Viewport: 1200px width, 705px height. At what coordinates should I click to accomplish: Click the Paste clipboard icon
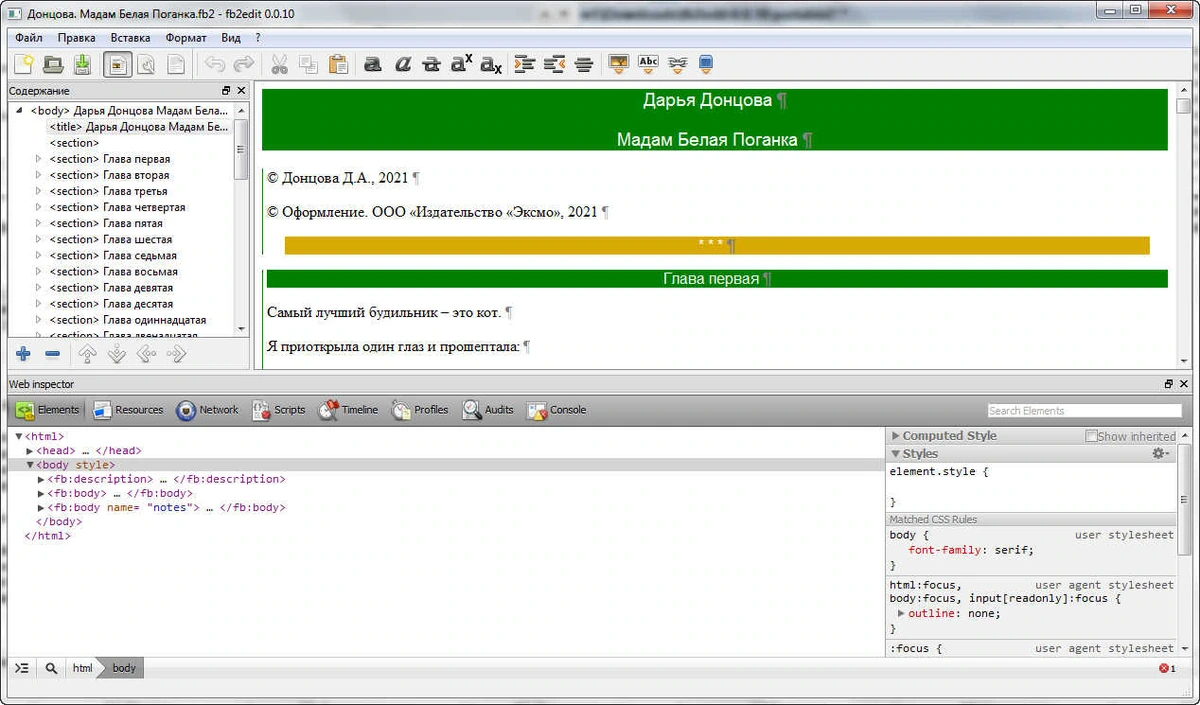tap(338, 64)
